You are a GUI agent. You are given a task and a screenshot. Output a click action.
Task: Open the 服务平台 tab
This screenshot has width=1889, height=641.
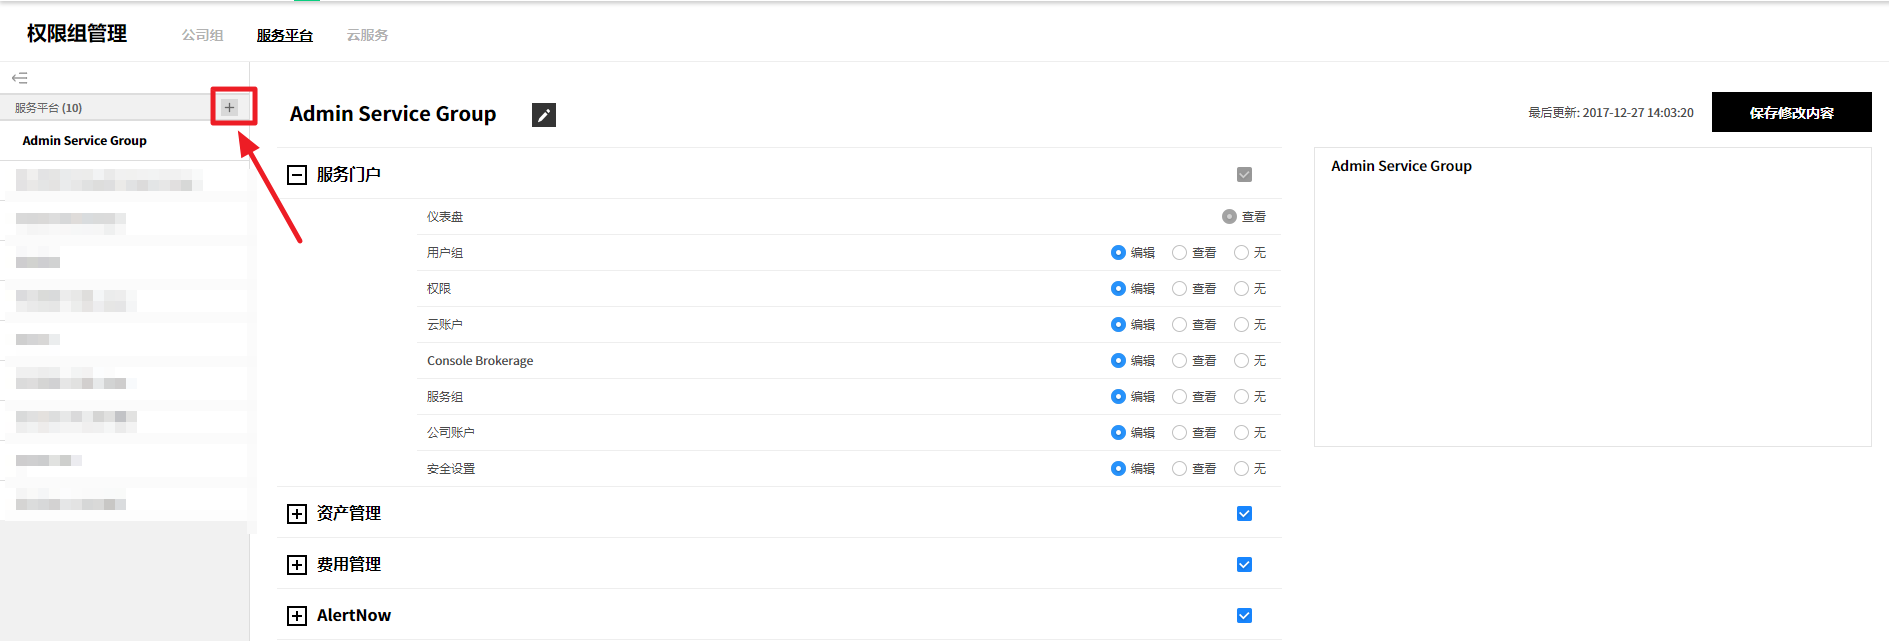[285, 35]
